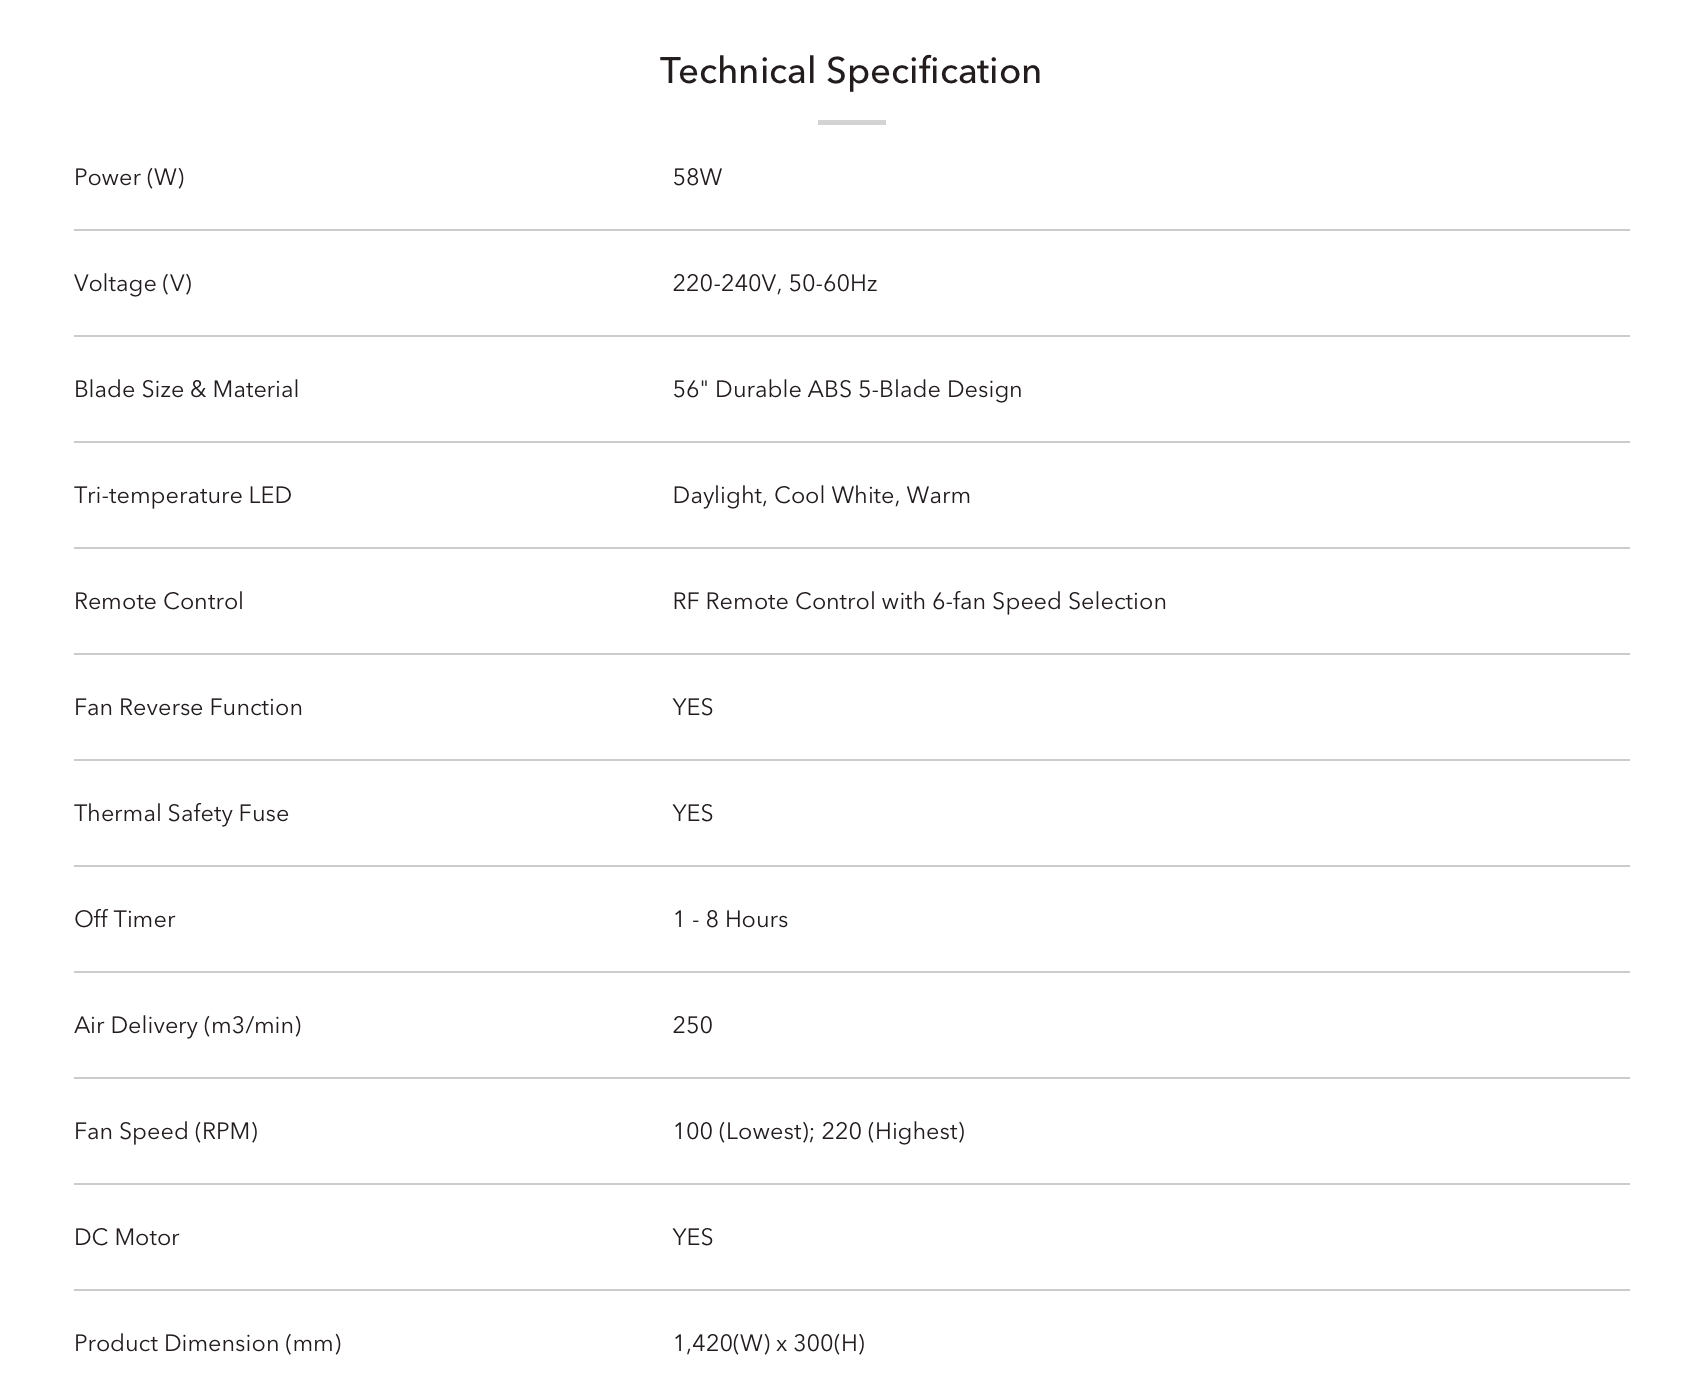Select the Blade Size & Material label

click(x=186, y=390)
